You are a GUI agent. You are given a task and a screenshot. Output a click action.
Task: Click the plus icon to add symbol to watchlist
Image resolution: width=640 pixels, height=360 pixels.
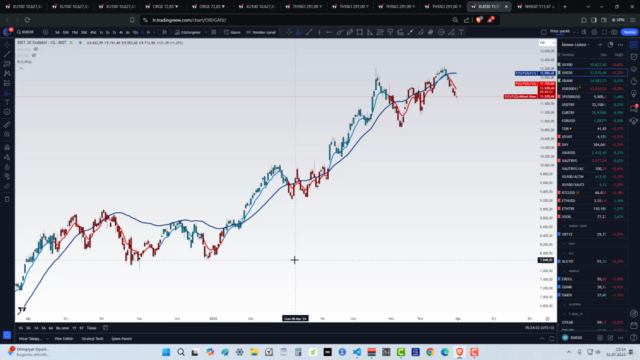pyautogui.click(x=600, y=44)
